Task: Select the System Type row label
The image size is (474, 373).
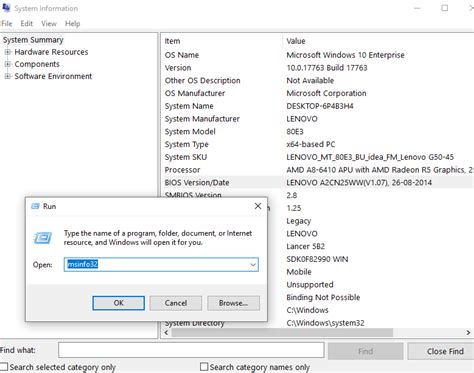Action: pos(187,144)
